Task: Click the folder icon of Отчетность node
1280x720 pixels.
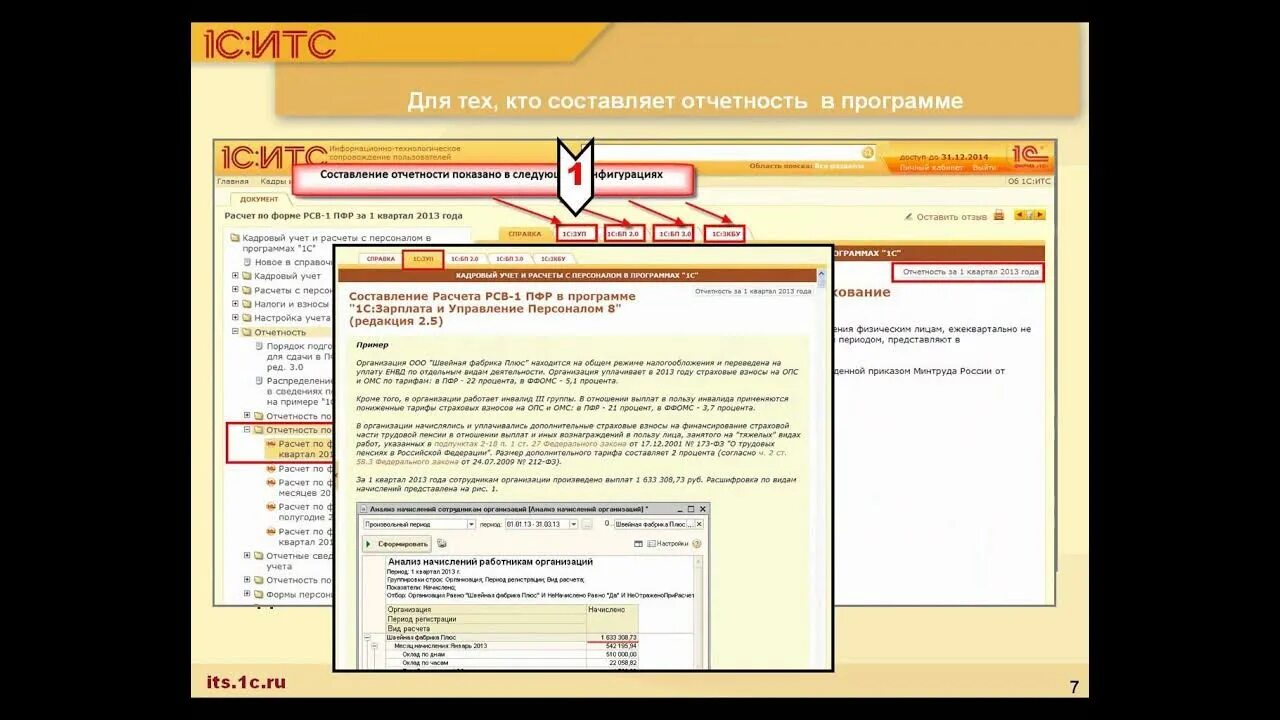Action: tap(247, 332)
